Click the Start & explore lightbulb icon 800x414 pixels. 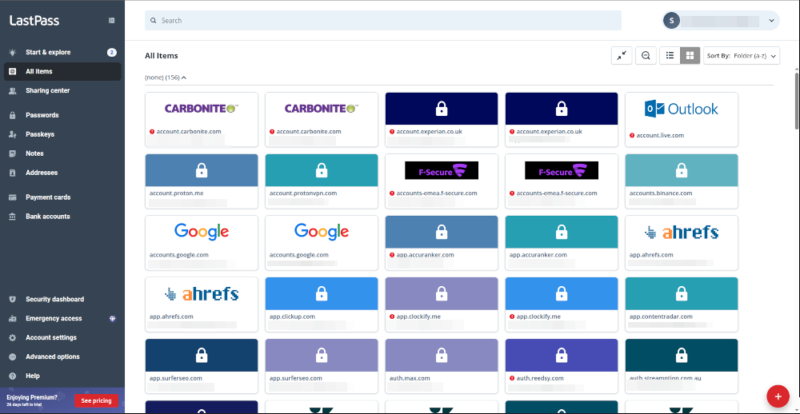tap(12, 53)
